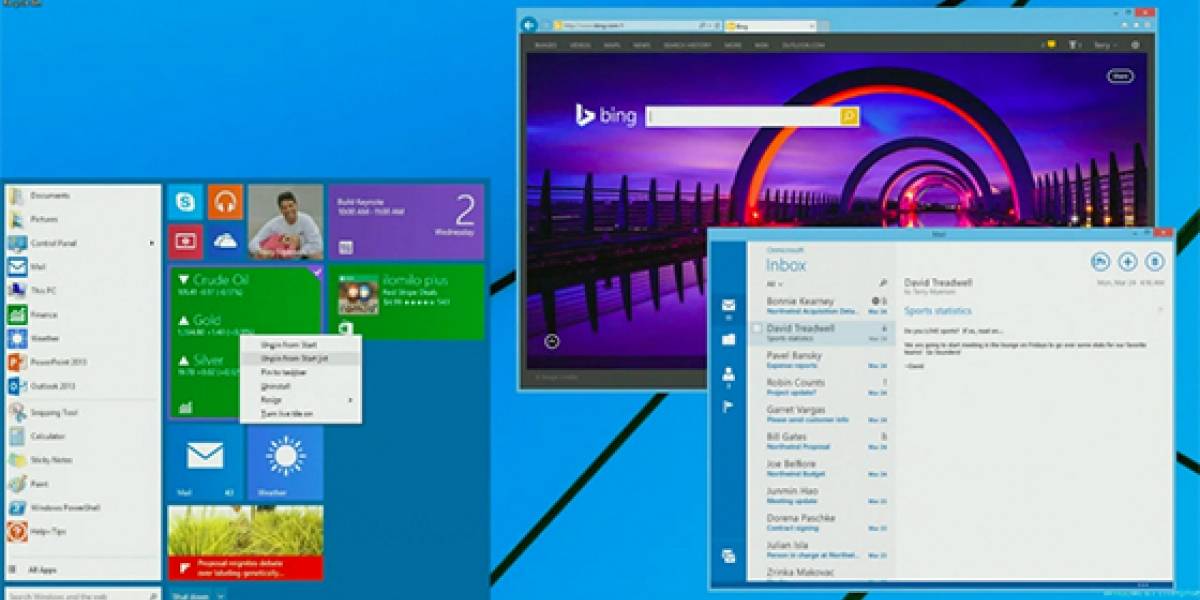Tick the checkbox beside David Treadwell message
This screenshot has width=1200, height=600.
[x=757, y=328]
